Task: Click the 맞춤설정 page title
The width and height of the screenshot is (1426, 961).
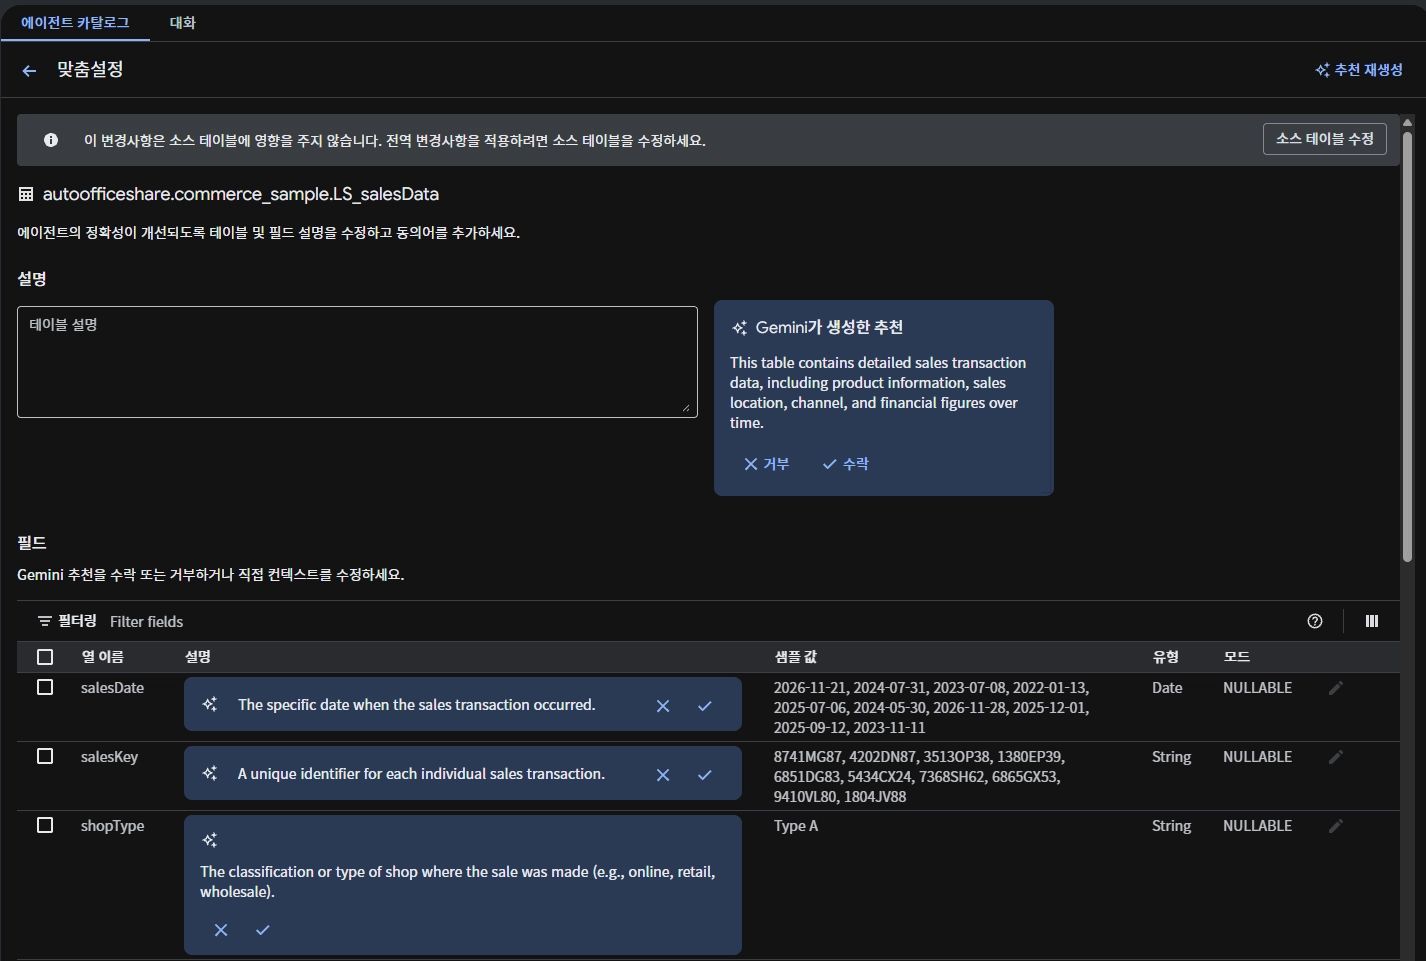Action: [90, 69]
